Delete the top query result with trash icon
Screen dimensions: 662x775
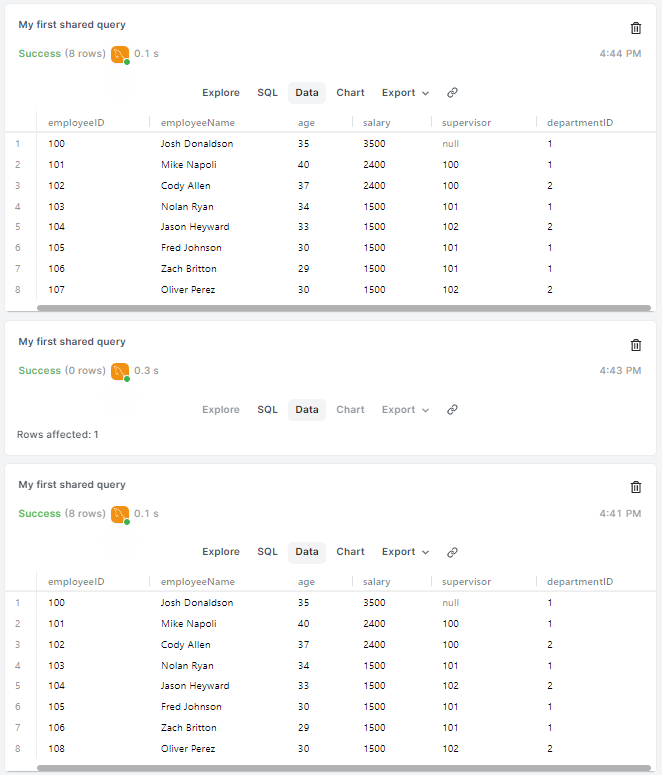pyautogui.click(x=636, y=29)
